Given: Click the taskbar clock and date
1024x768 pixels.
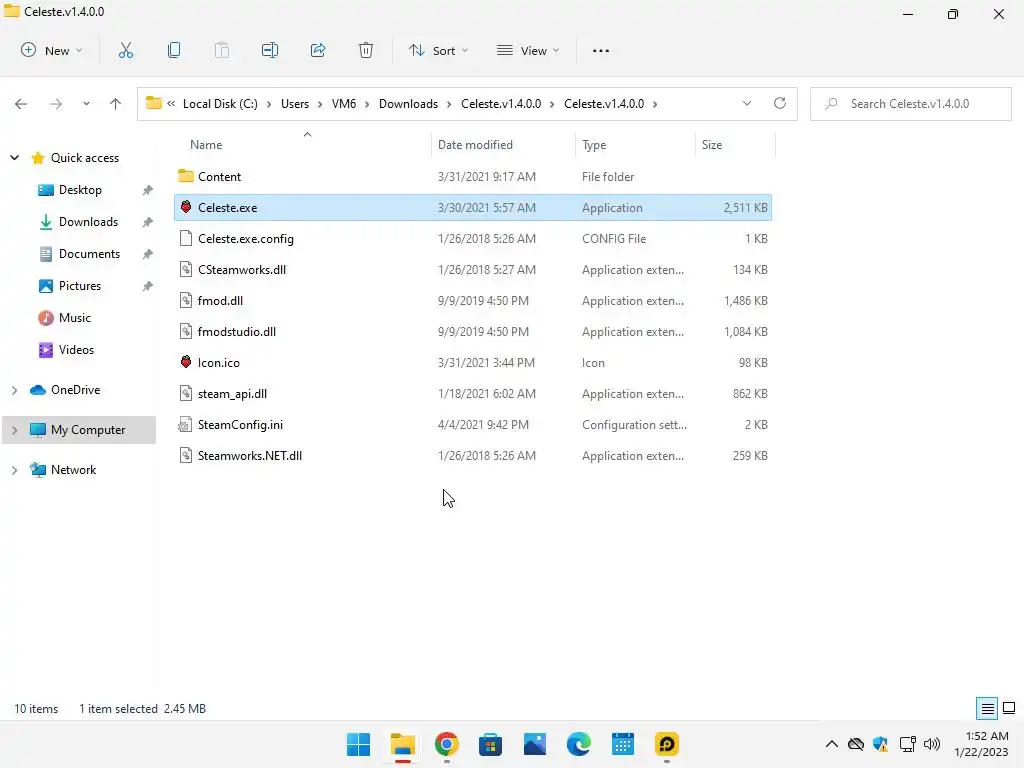Looking at the screenshot, I should (982, 744).
